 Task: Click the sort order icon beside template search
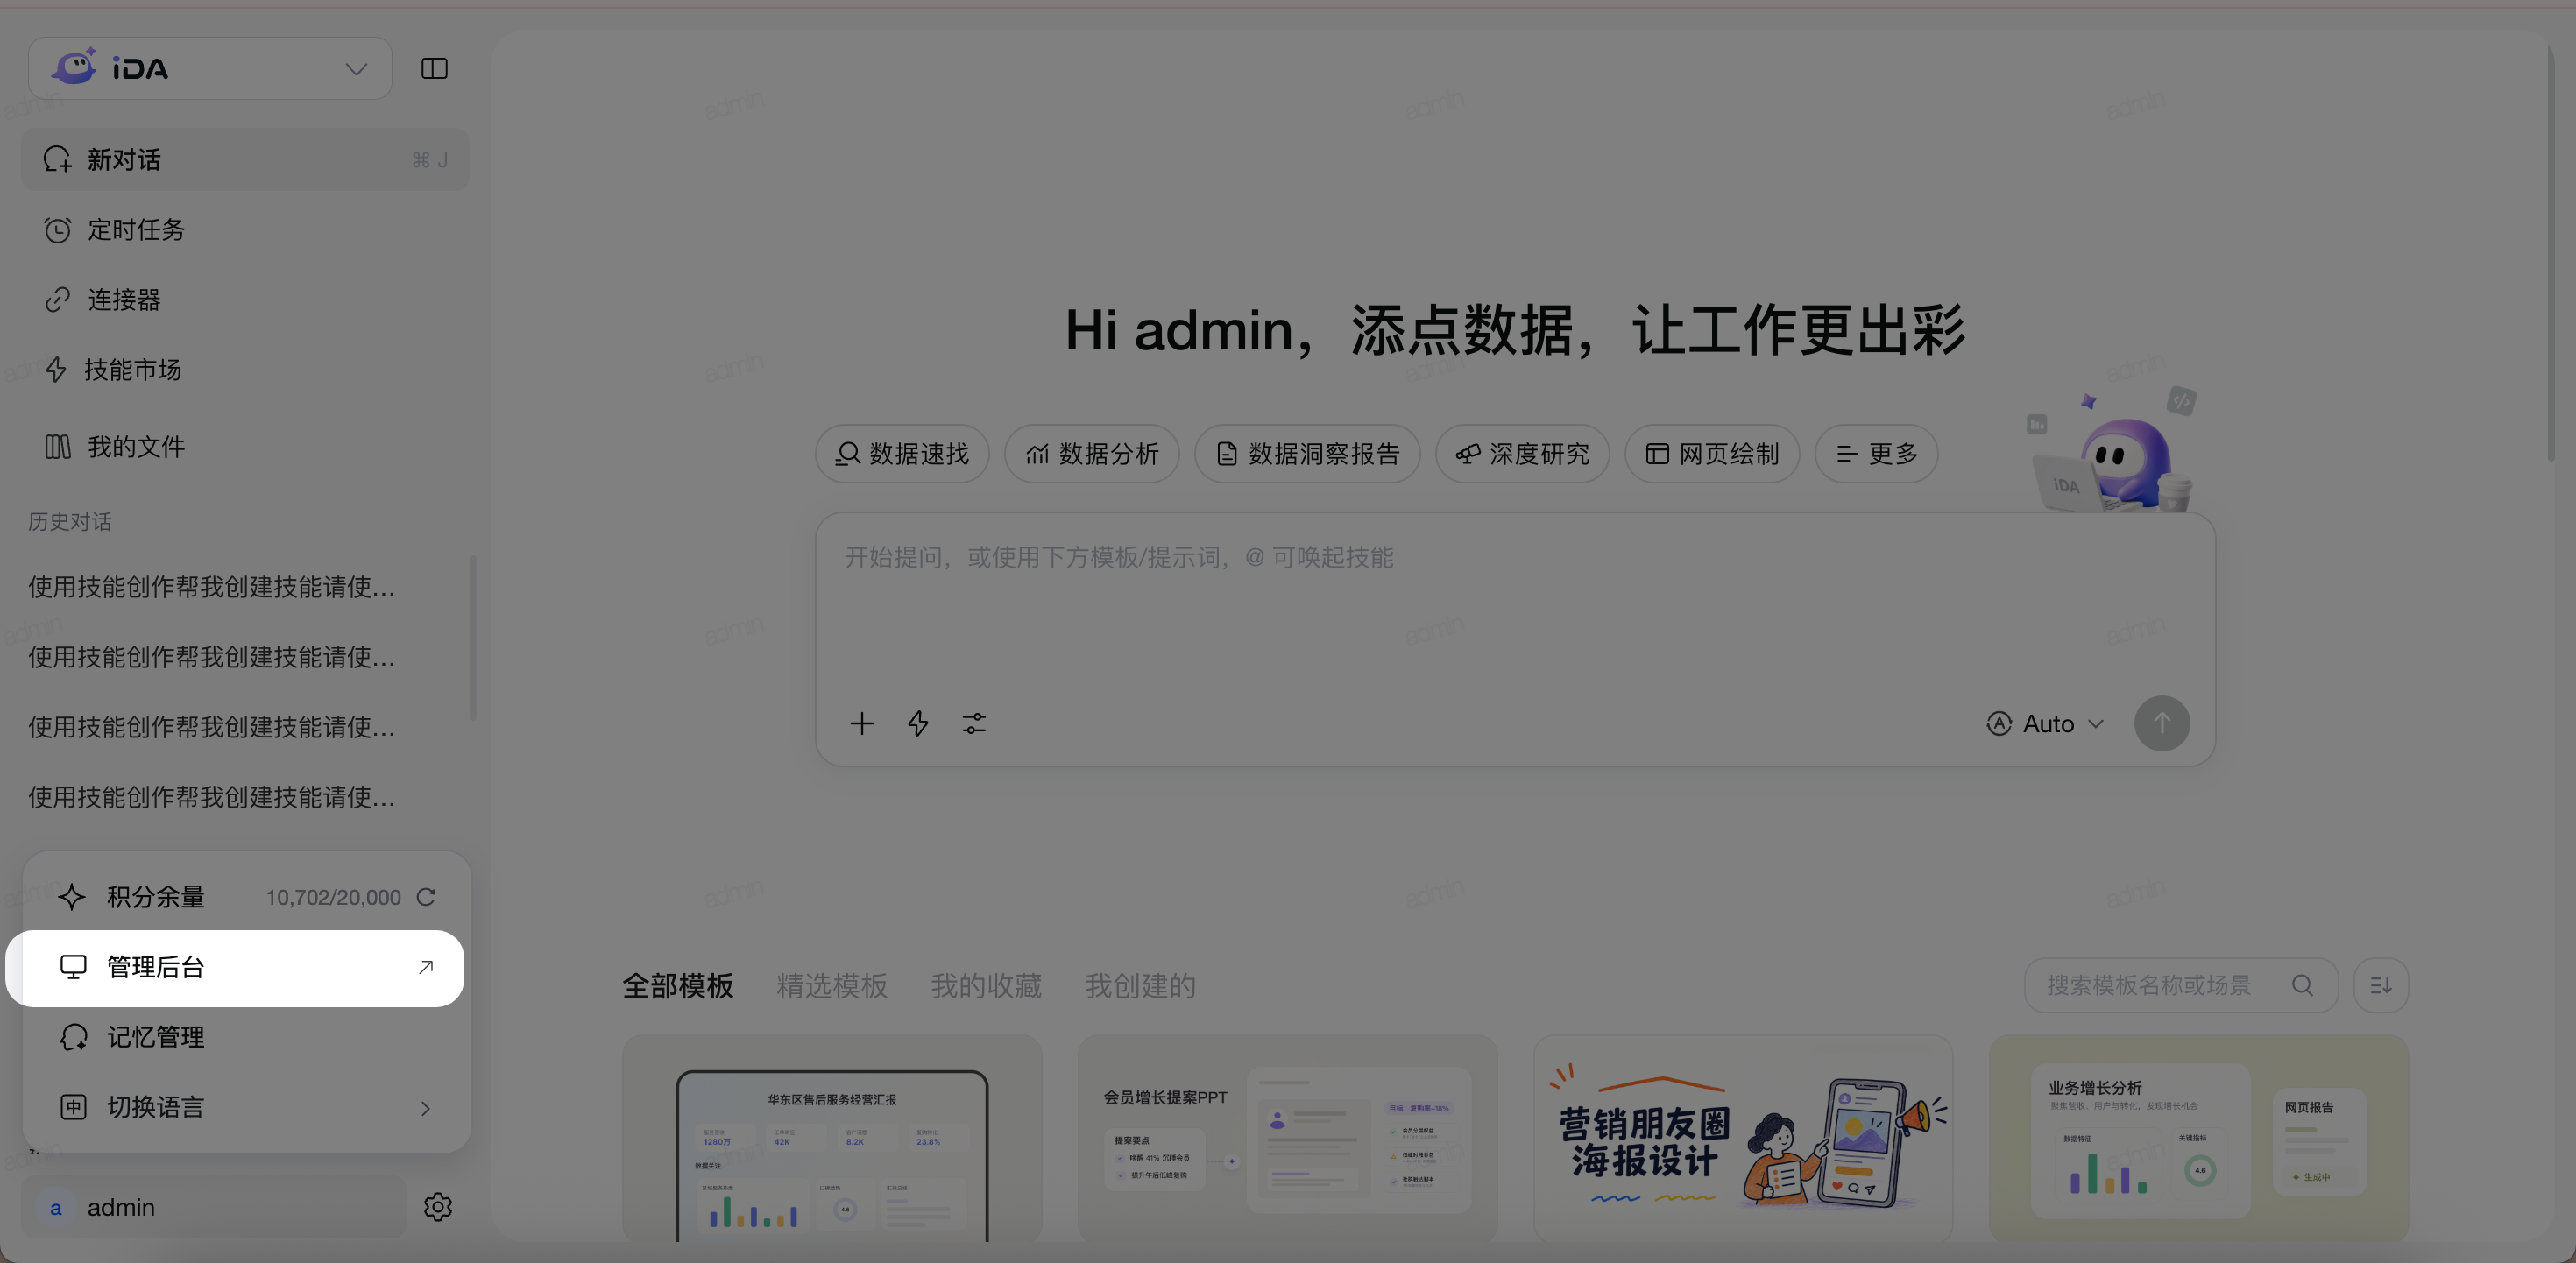pos(2381,986)
